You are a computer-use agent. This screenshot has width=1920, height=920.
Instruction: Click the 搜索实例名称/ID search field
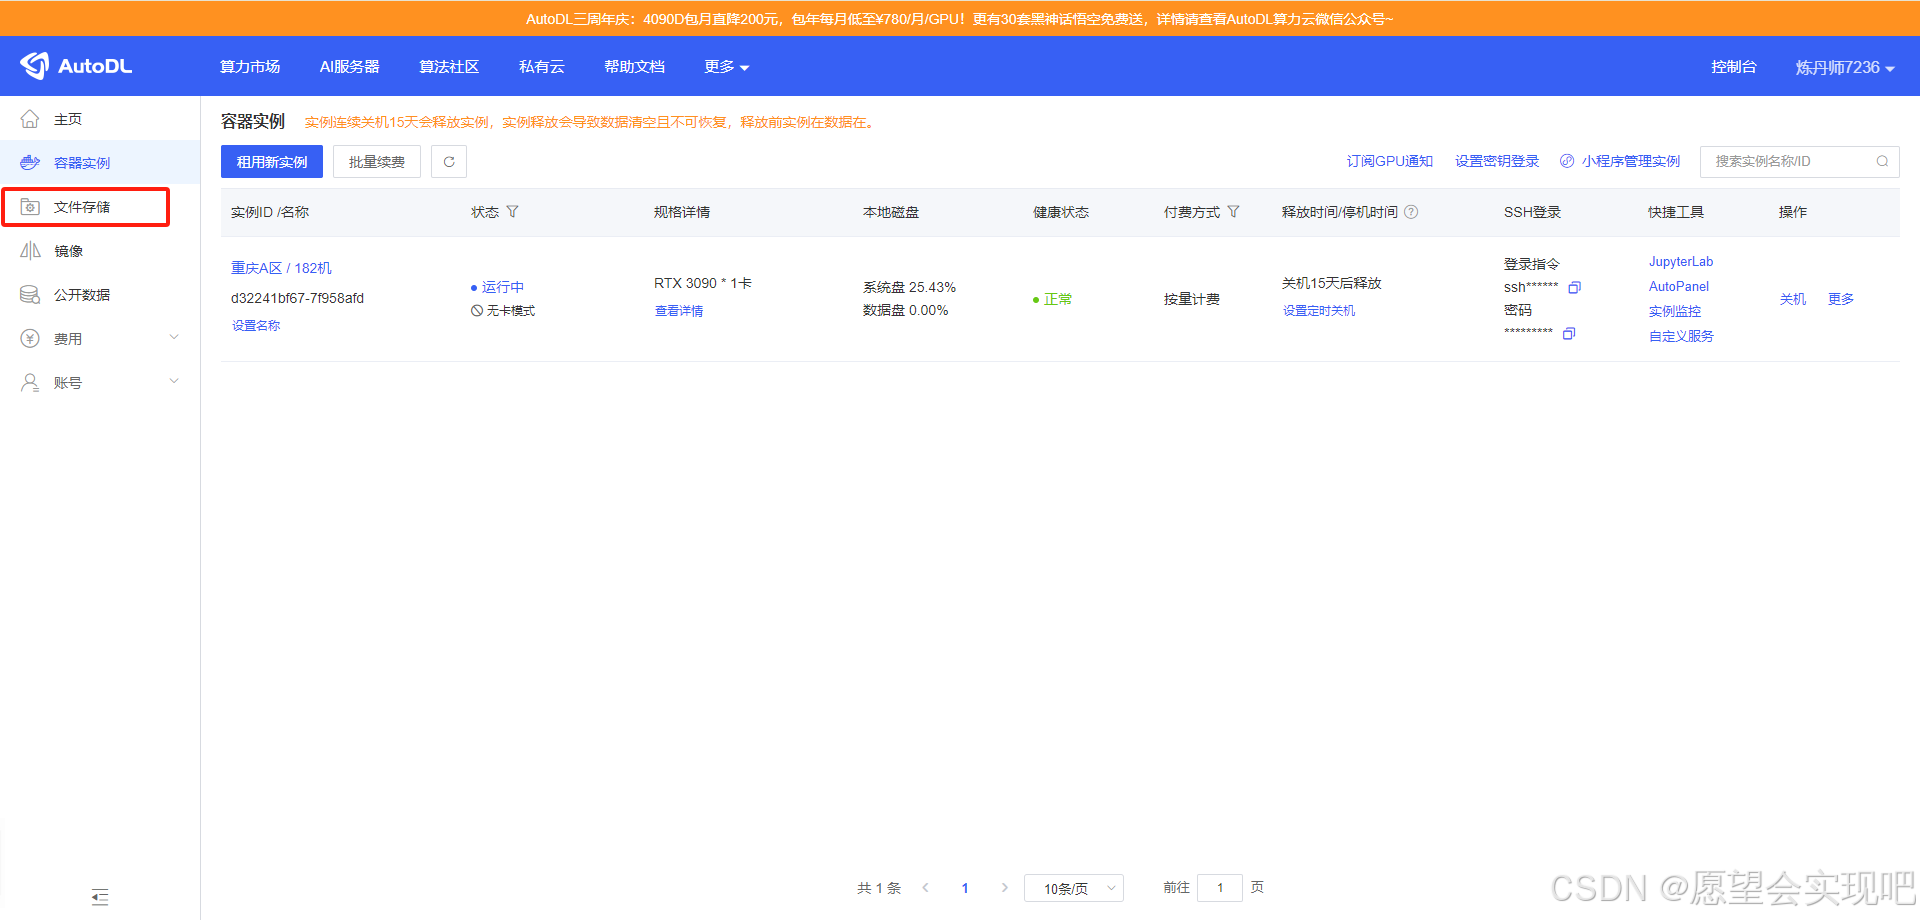tap(1799, 161)
